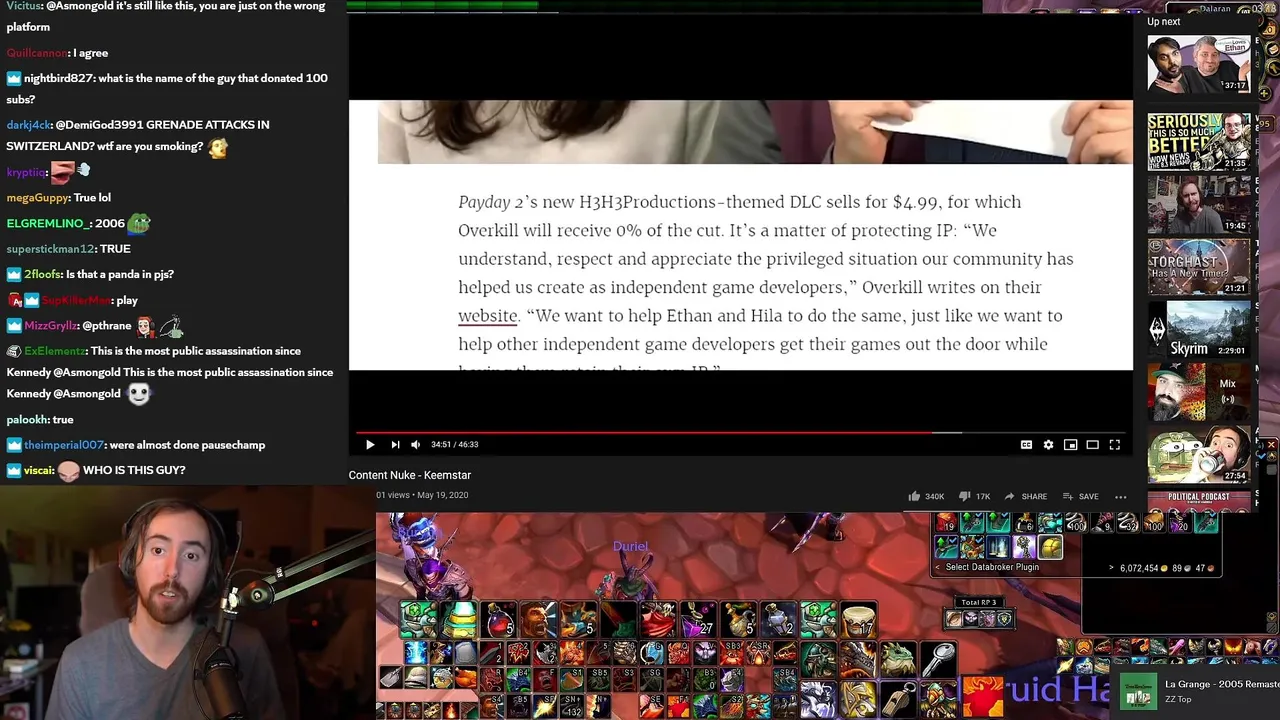Open the 'website' link in the article

tap(487, 316)
